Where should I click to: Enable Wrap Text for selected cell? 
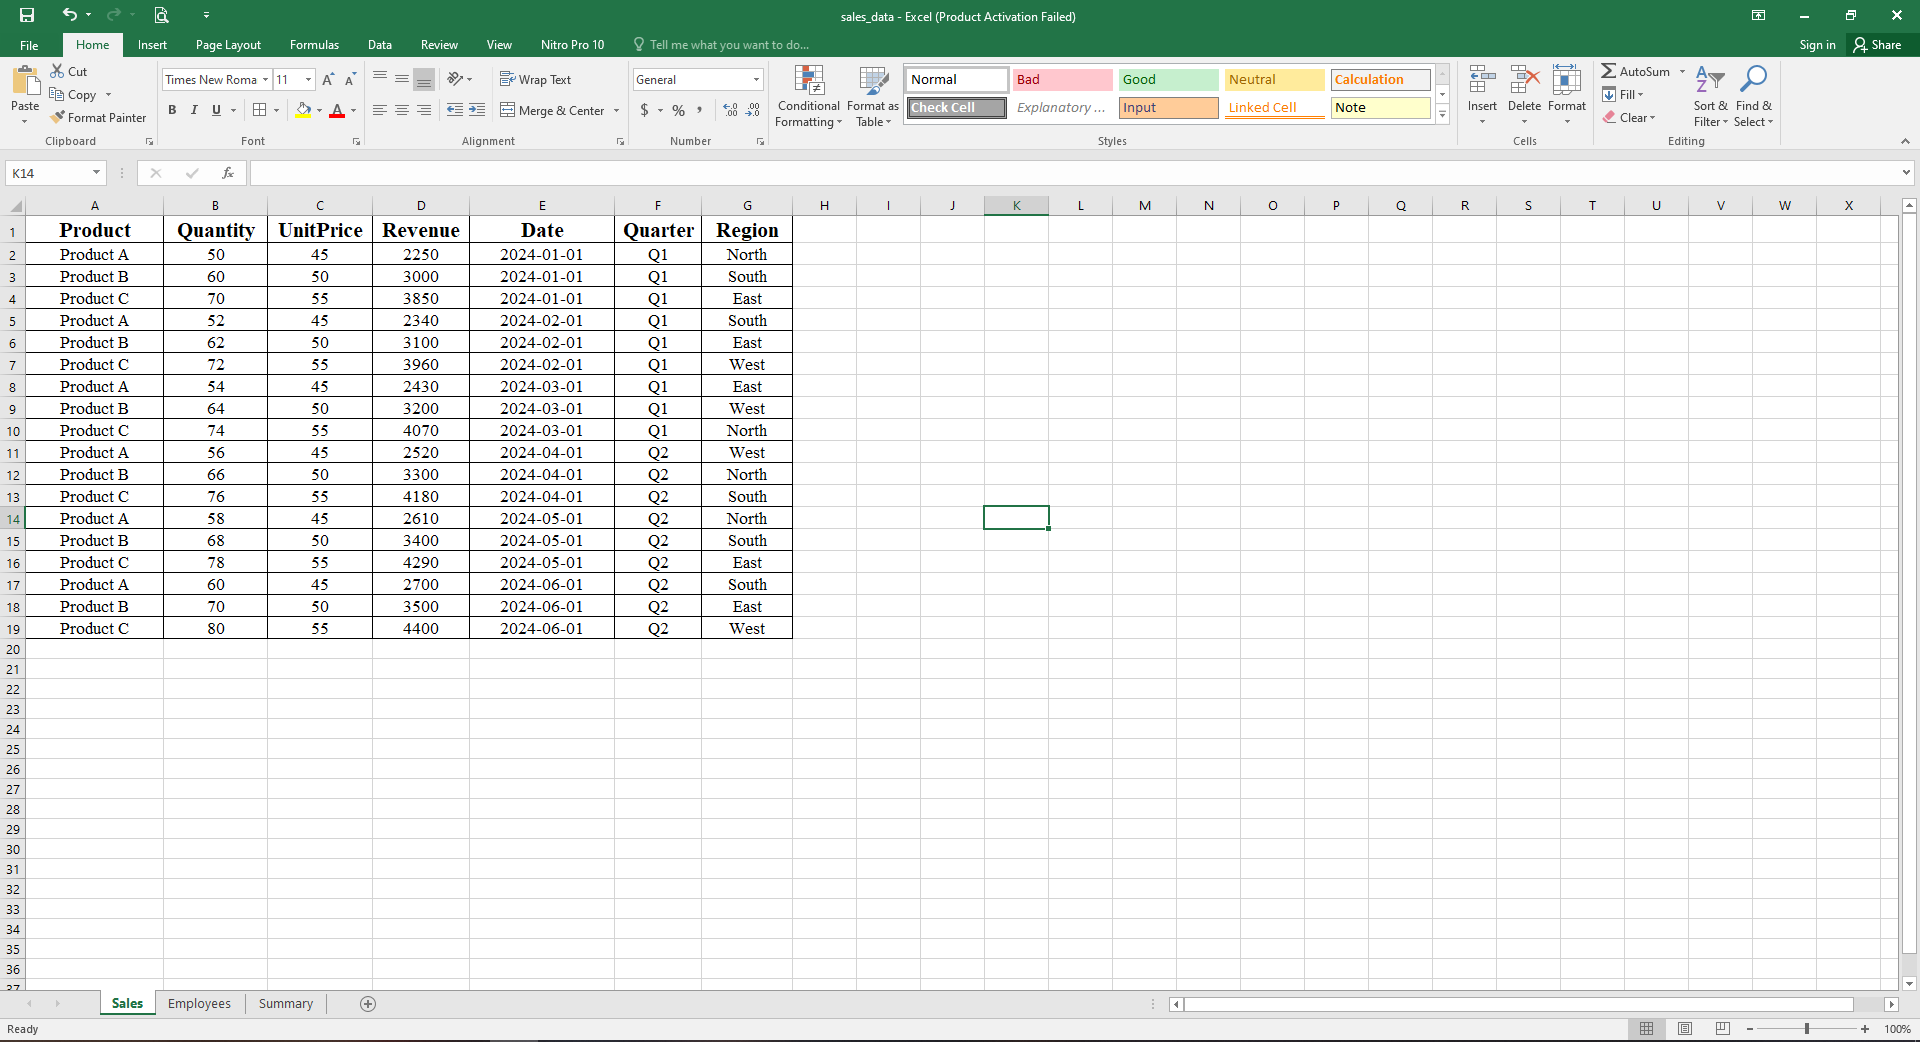537,79
